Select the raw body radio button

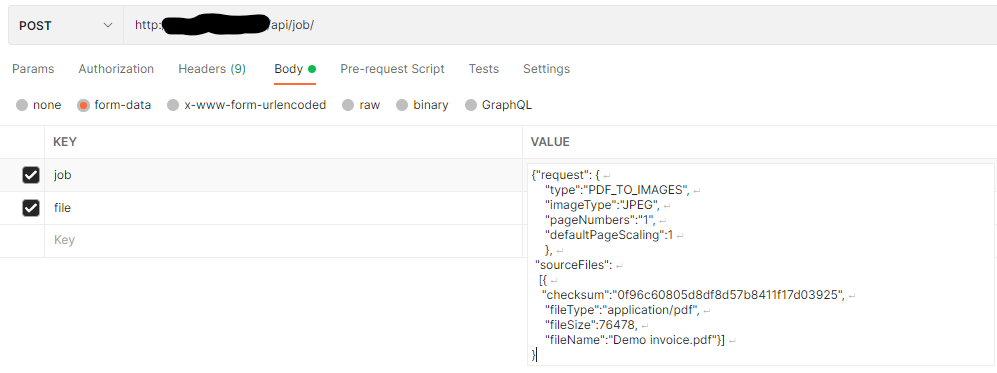coord(348,105)
